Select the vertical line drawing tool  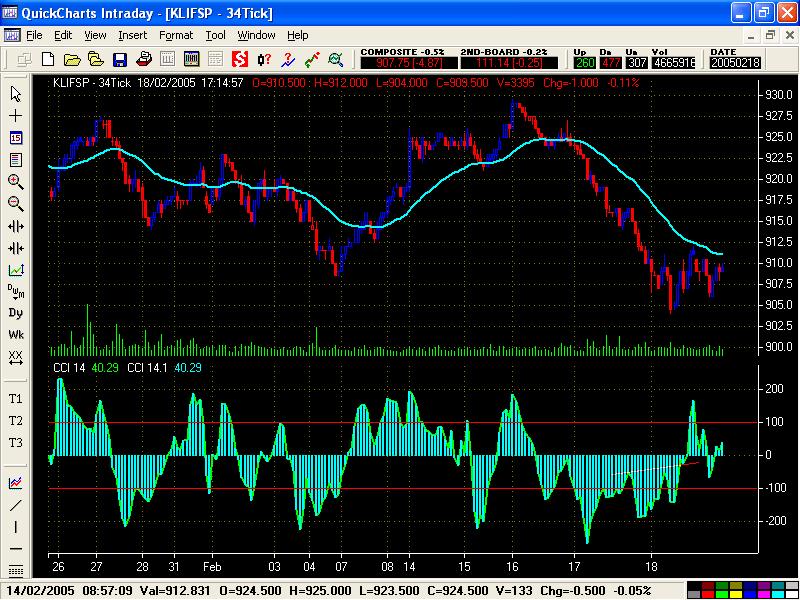[16, 527]
